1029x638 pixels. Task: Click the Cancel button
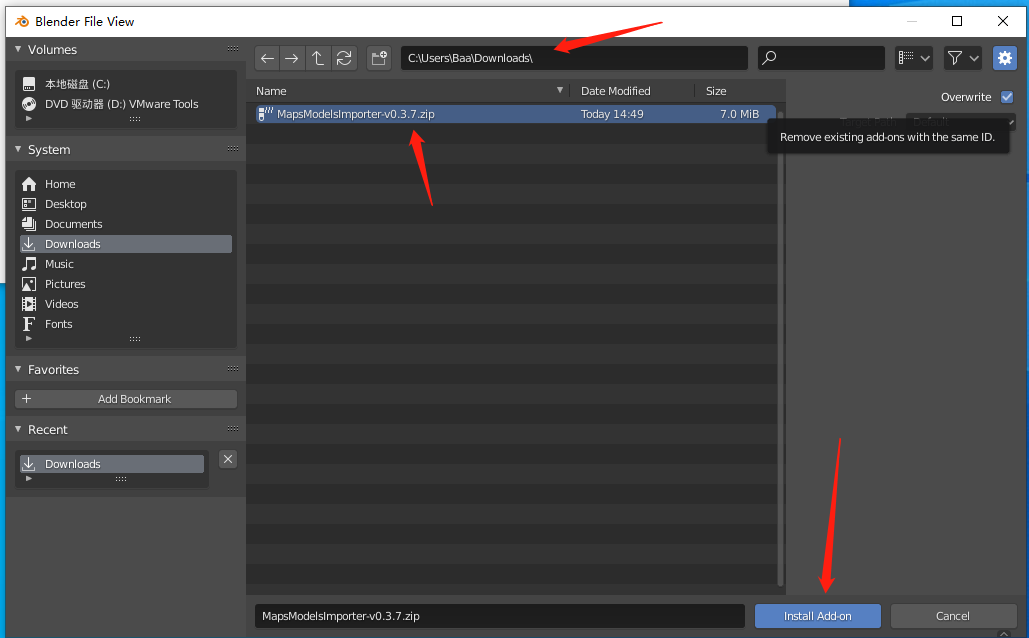coord(953,616)
